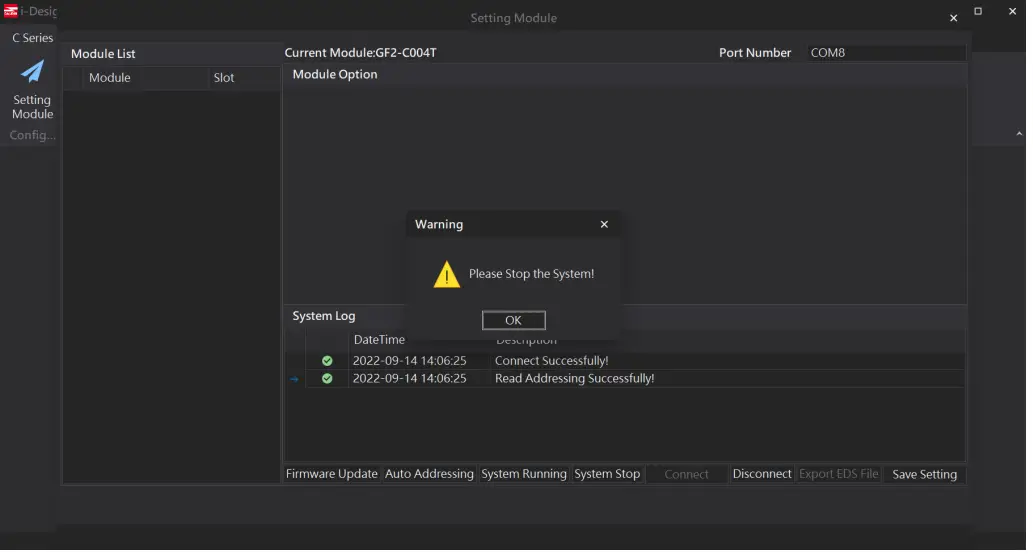Open the C Series tab
1033x554 pixels.
(32, 38)
